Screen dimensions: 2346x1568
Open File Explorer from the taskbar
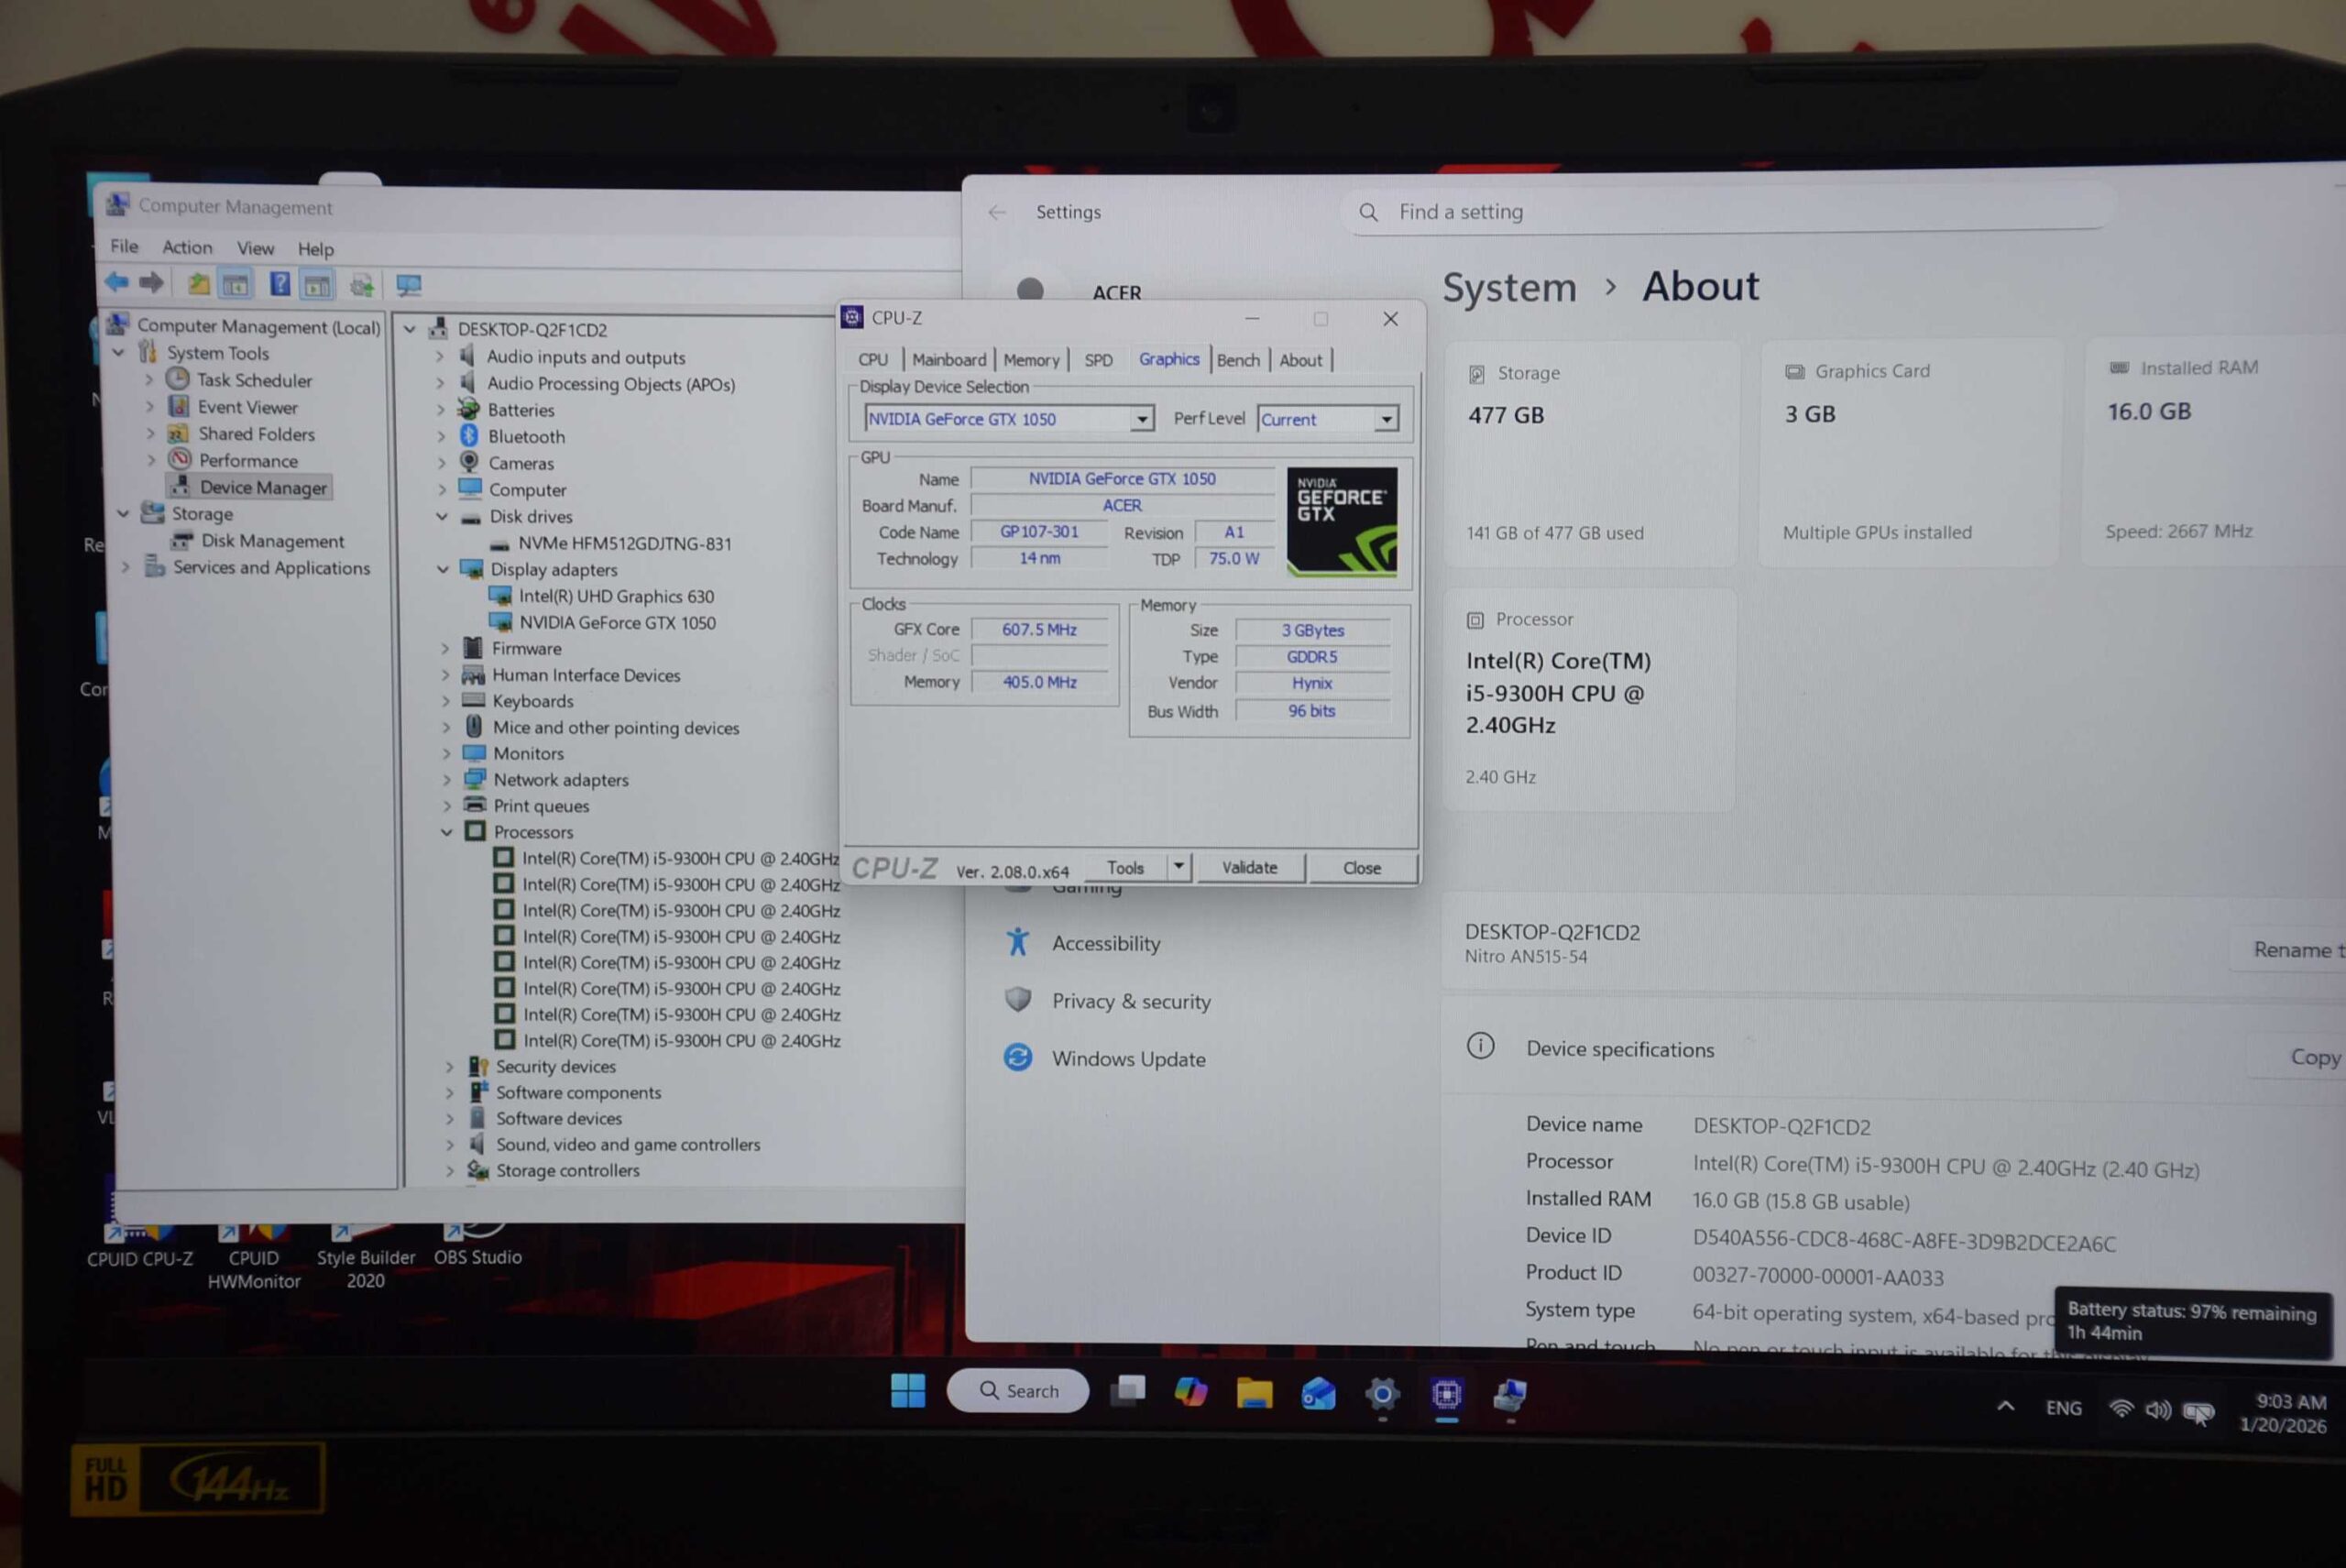point(1254,1393)
